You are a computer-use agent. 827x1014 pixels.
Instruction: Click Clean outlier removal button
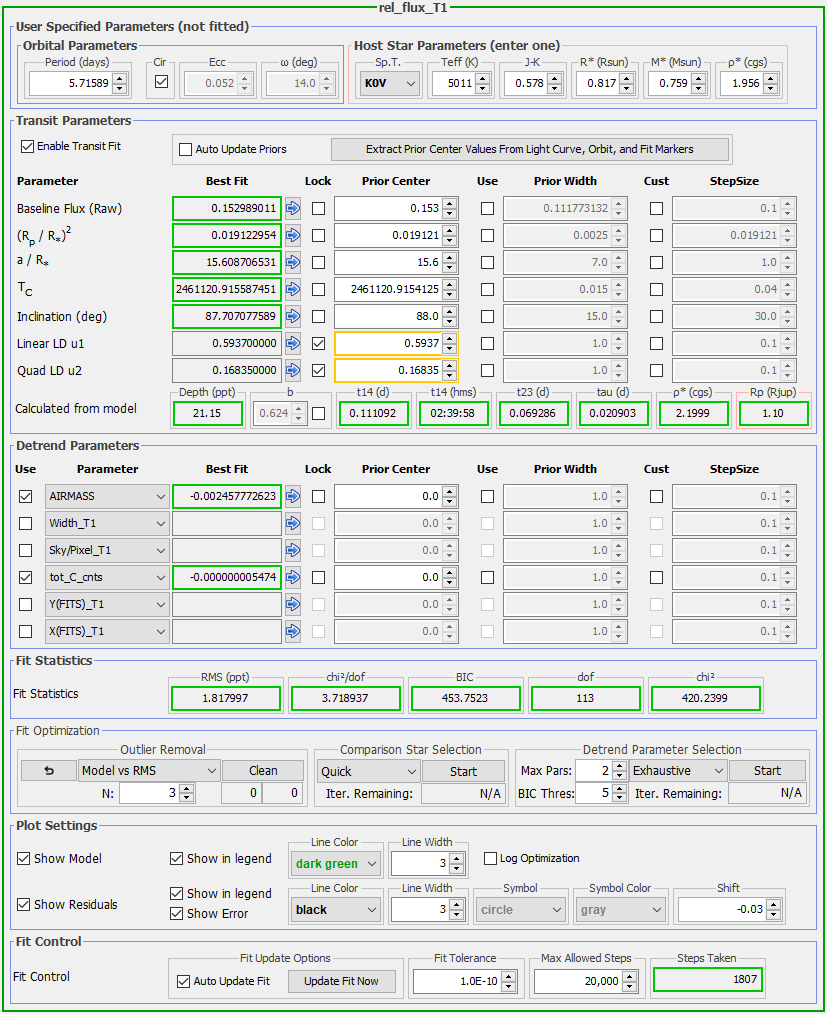263,771
